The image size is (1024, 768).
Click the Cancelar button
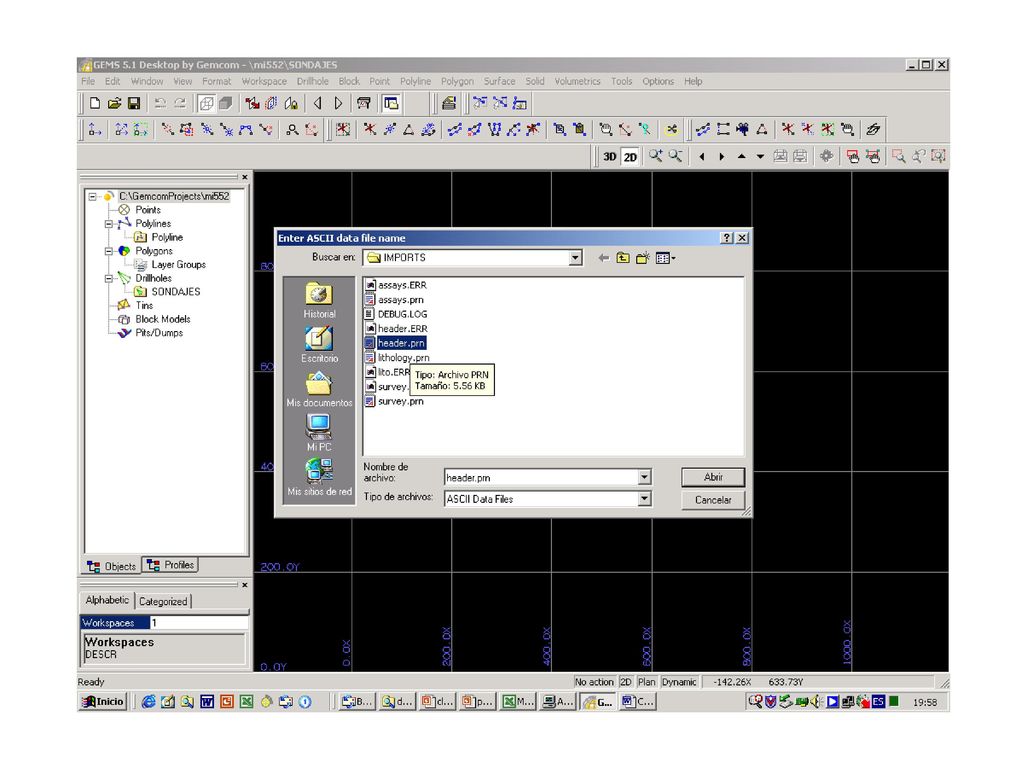(x=712, y=500)
